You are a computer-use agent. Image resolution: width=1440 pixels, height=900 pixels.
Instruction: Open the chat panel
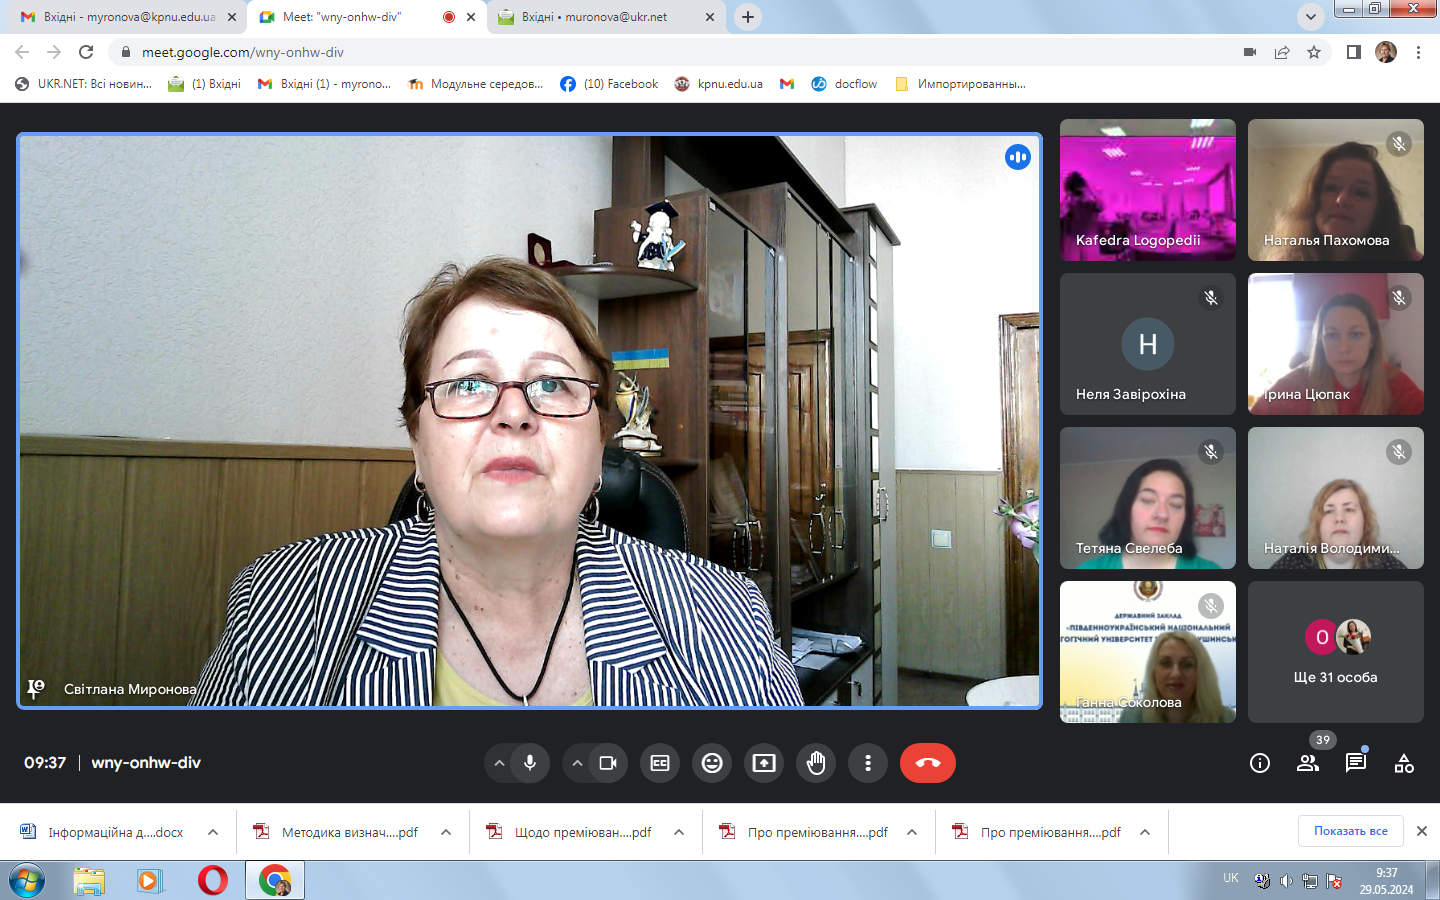pyautogui.click(x=1356, y=763)
